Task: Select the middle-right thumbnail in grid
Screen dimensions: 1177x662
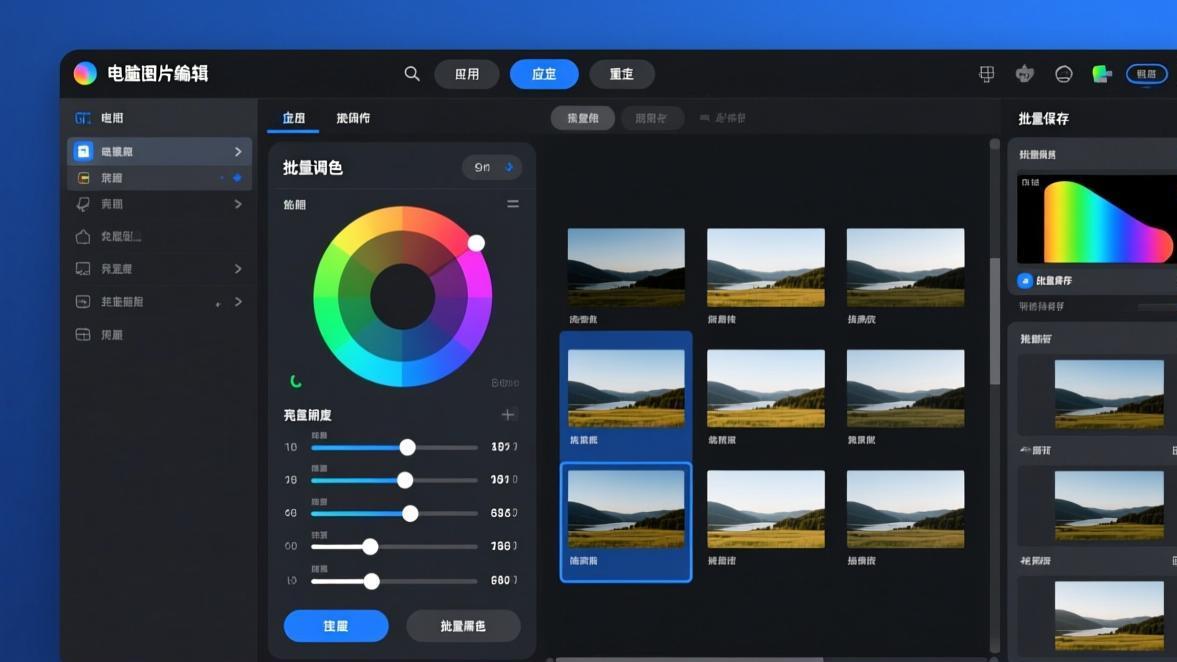Action: click(x=905, y=388)
